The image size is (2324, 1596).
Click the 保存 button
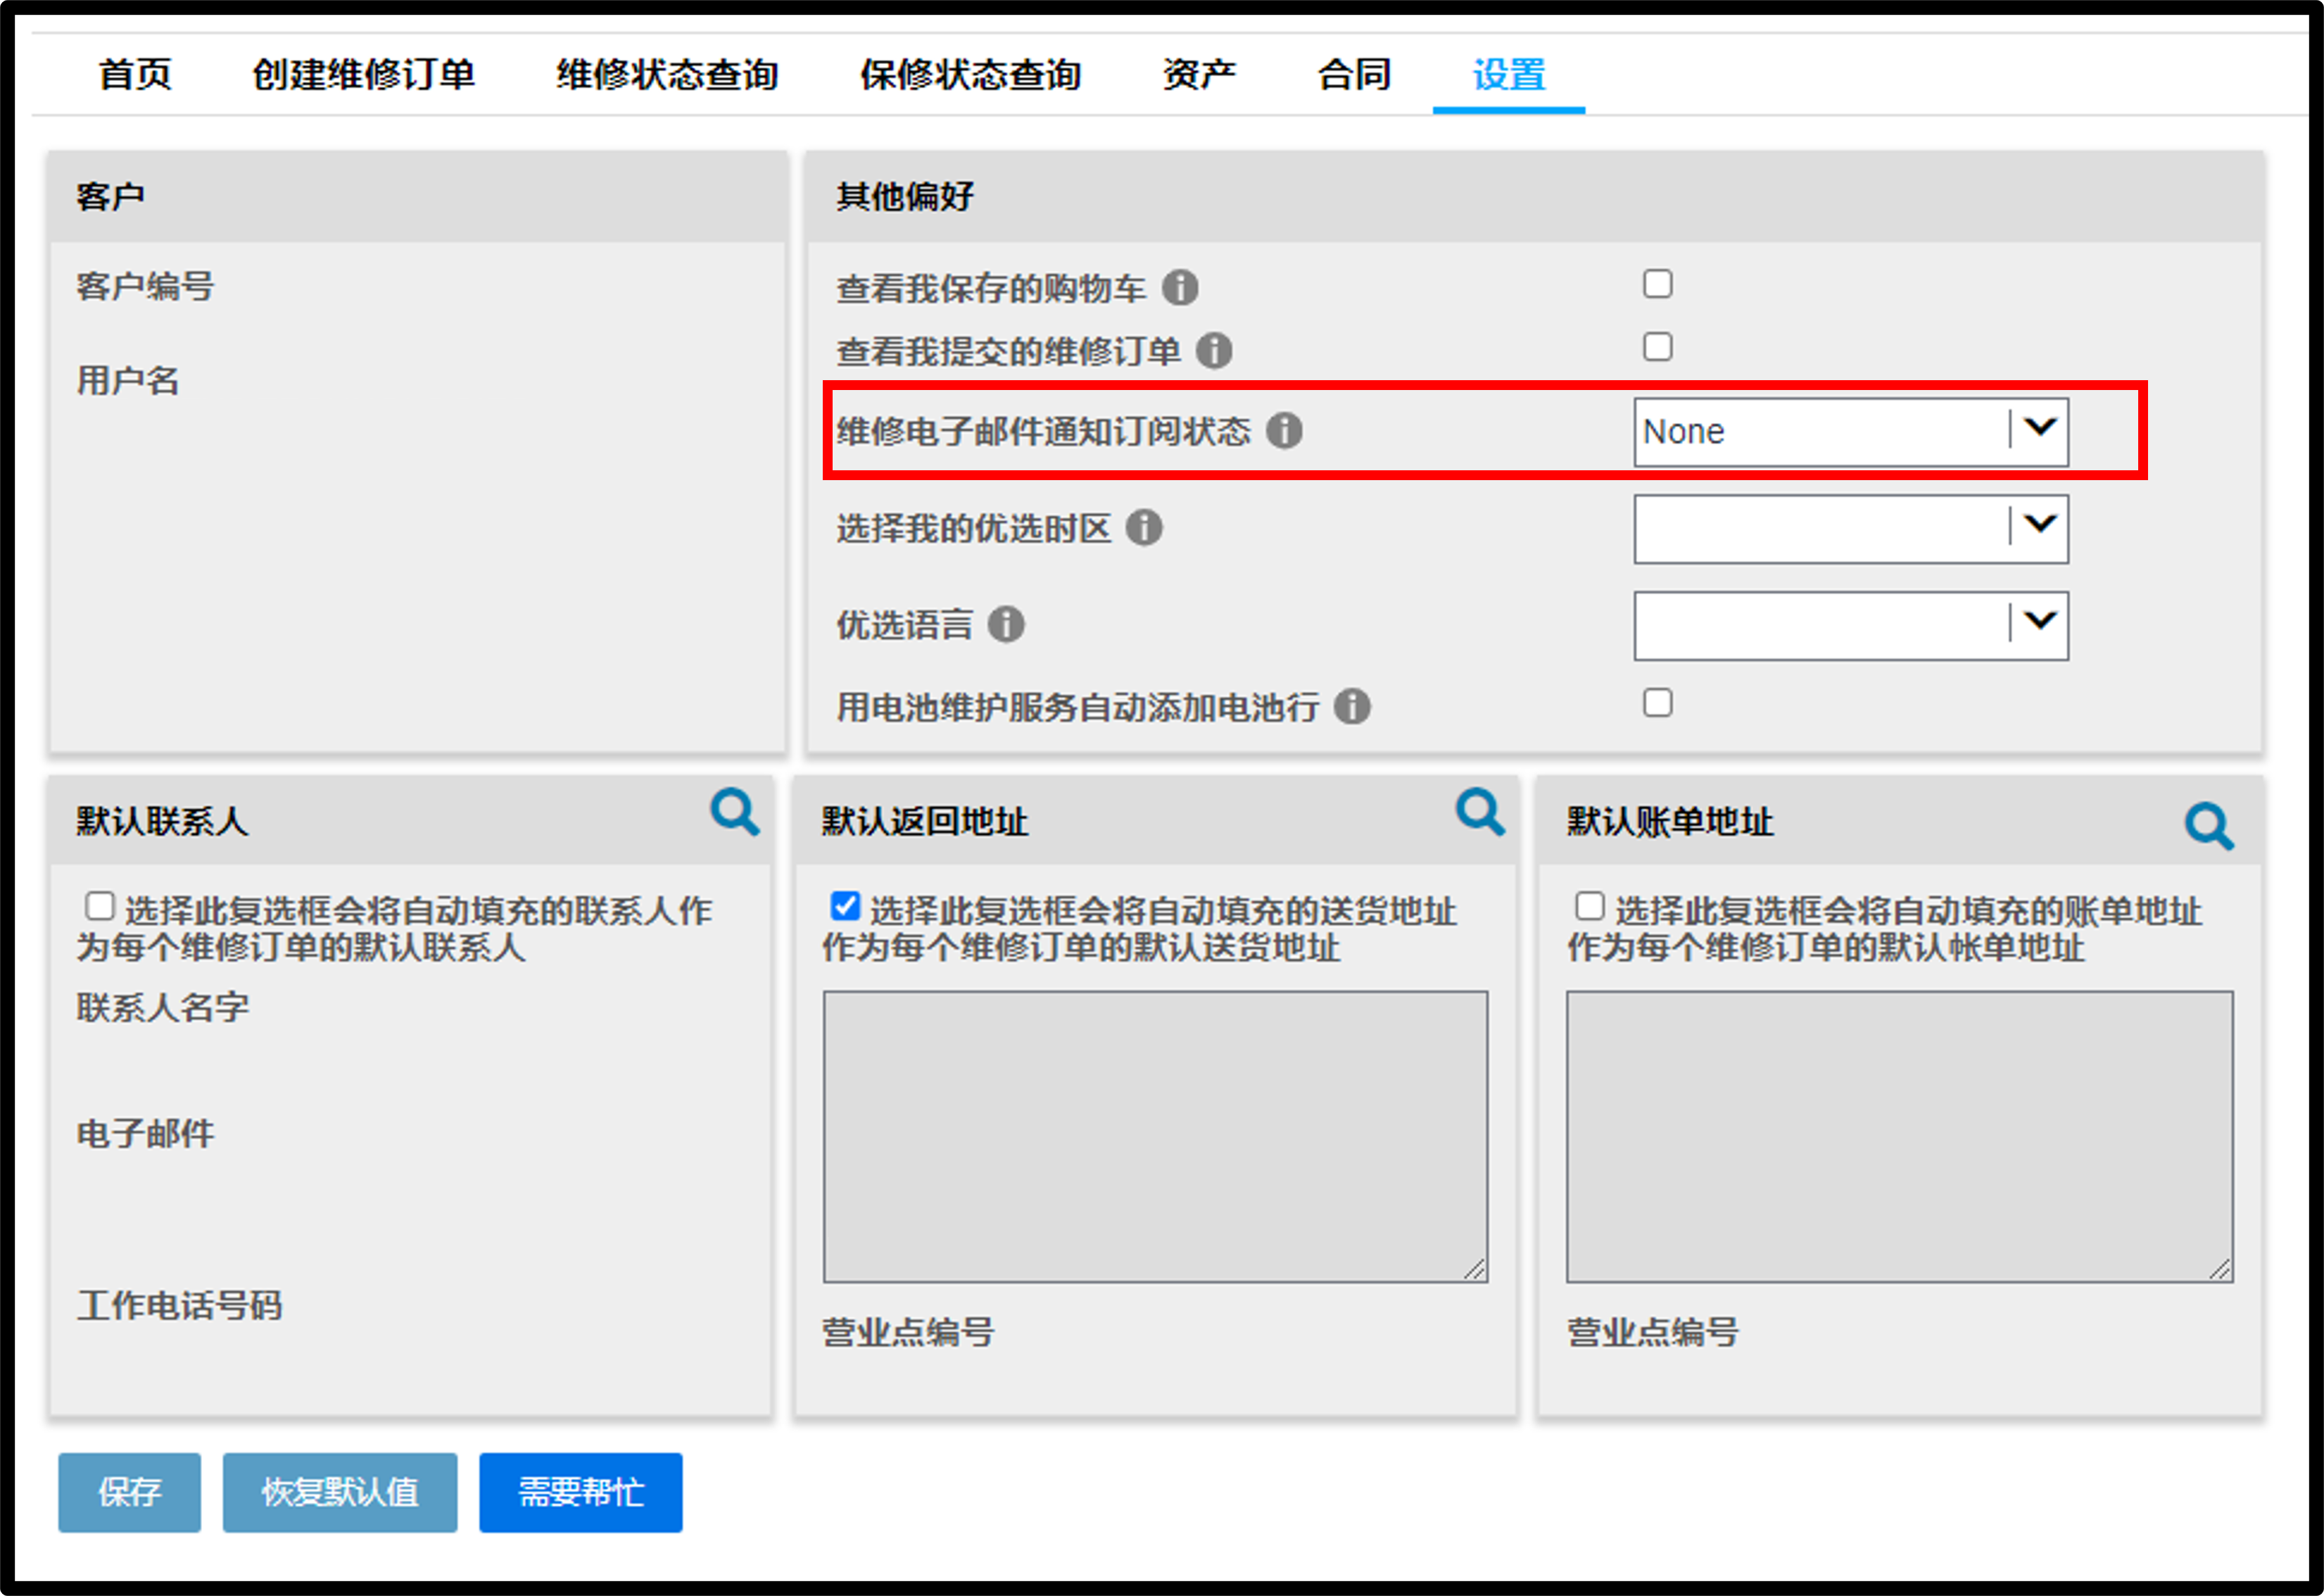coord(129,1492)
